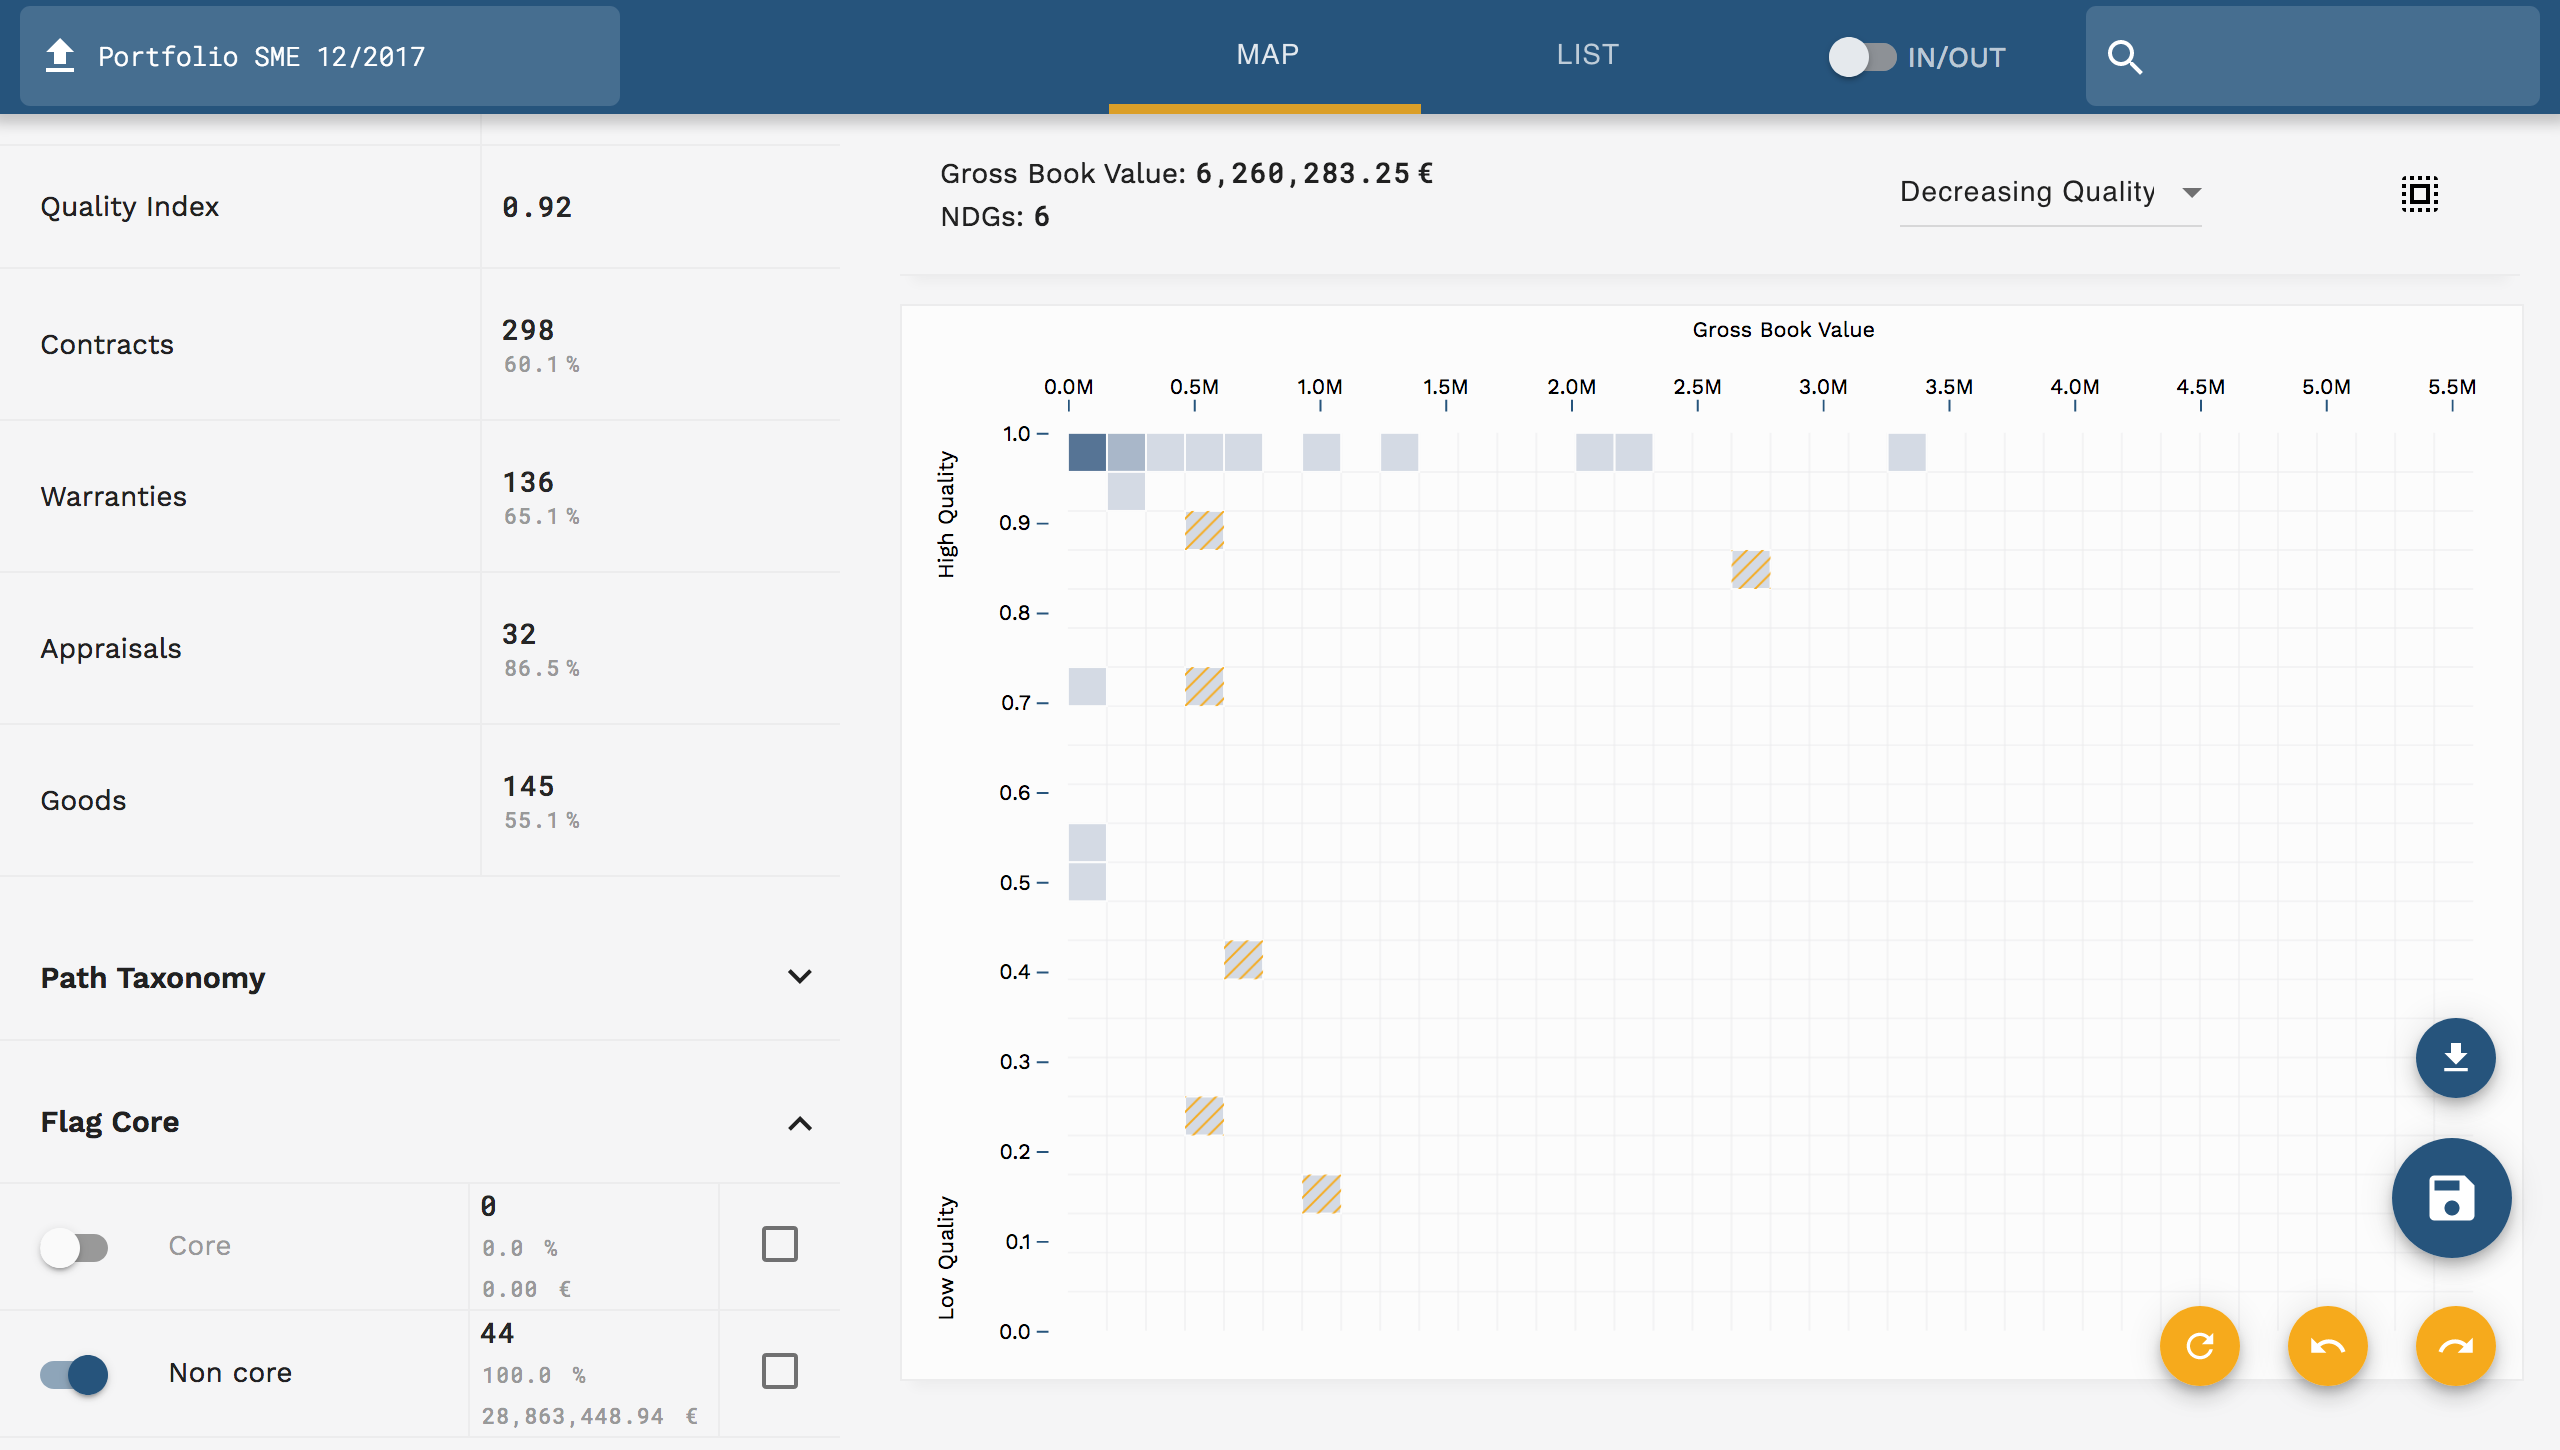Click the download icon to export data
The width and height of the screenshot is (2560, 1450).
point(2453,1058)
